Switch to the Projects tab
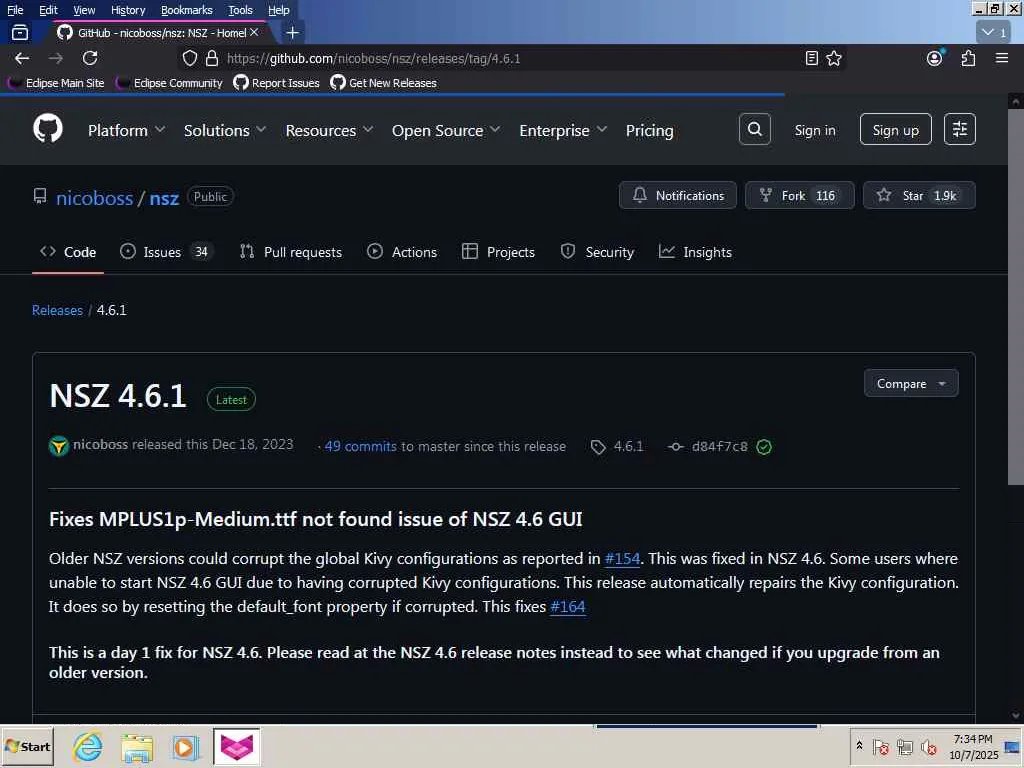 click(498, 252)
